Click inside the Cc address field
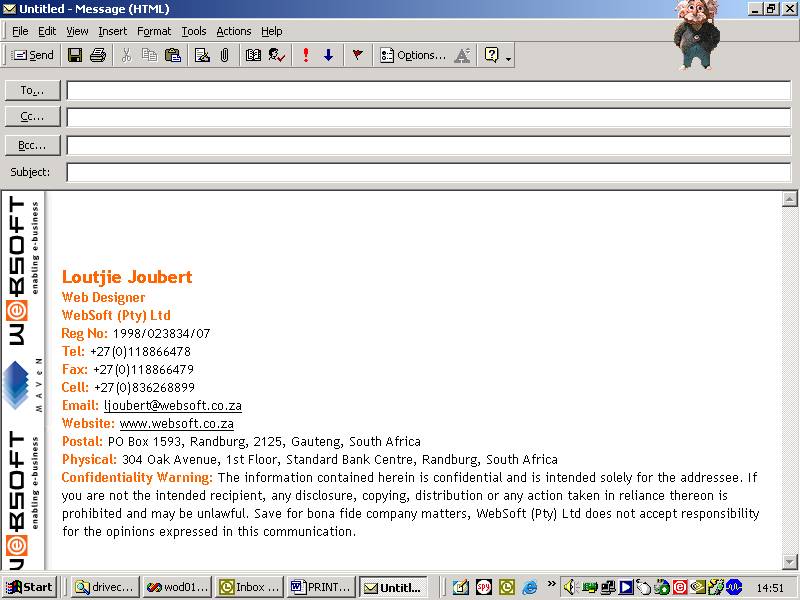The width and height of the screenshot is (800, 600). [429, 117]
